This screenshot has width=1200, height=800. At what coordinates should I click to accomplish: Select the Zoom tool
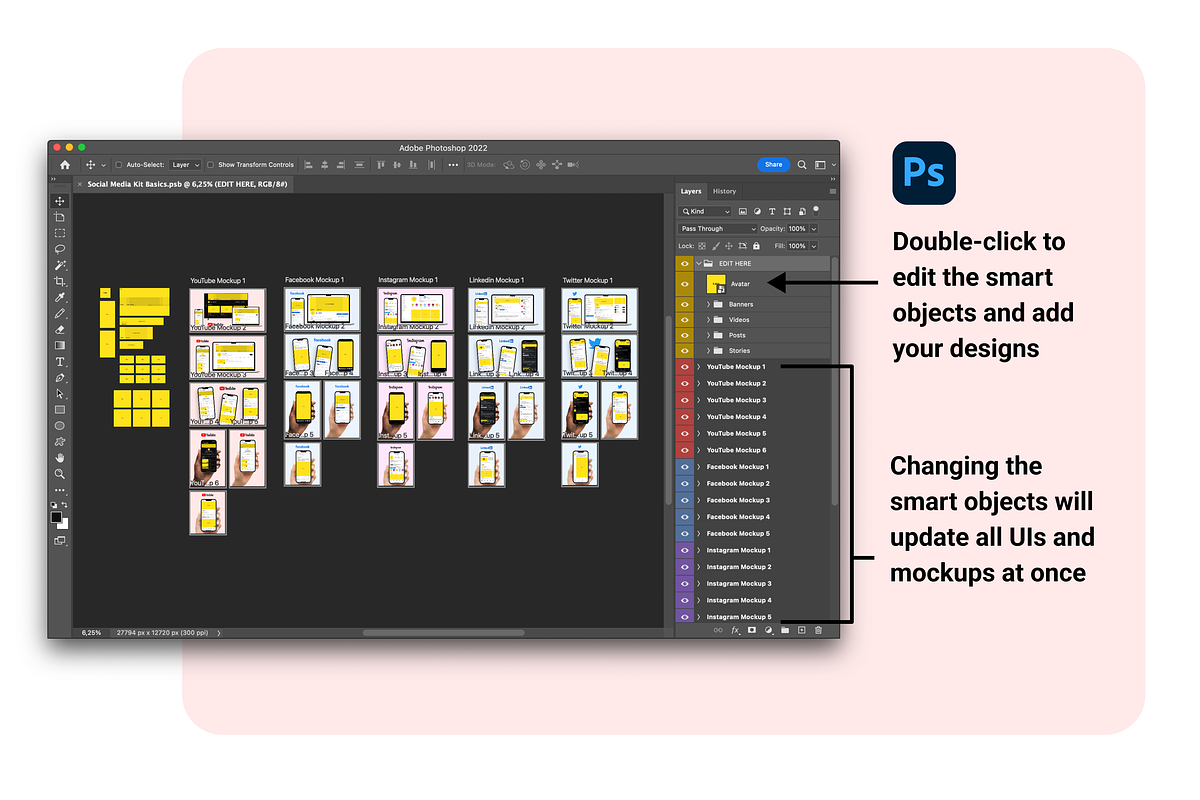60,474
